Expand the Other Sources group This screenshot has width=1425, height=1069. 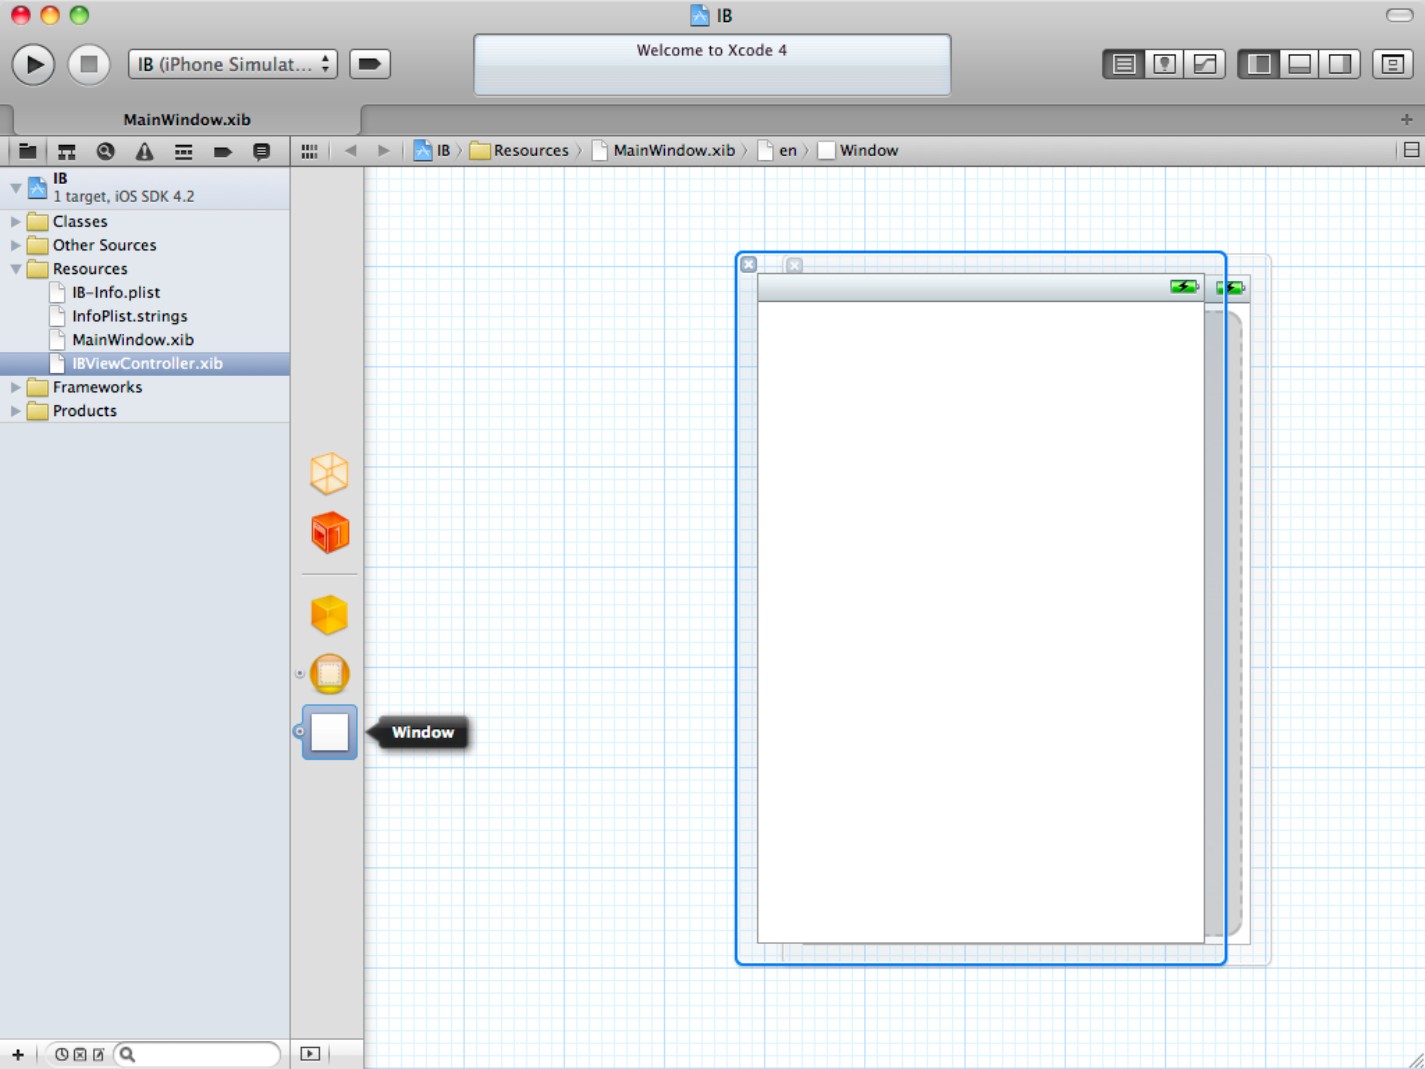[x=15, y=245]
